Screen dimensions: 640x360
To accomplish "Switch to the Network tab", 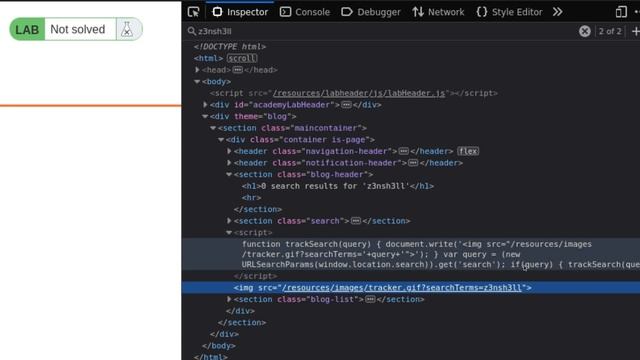I will click(438, 12).
